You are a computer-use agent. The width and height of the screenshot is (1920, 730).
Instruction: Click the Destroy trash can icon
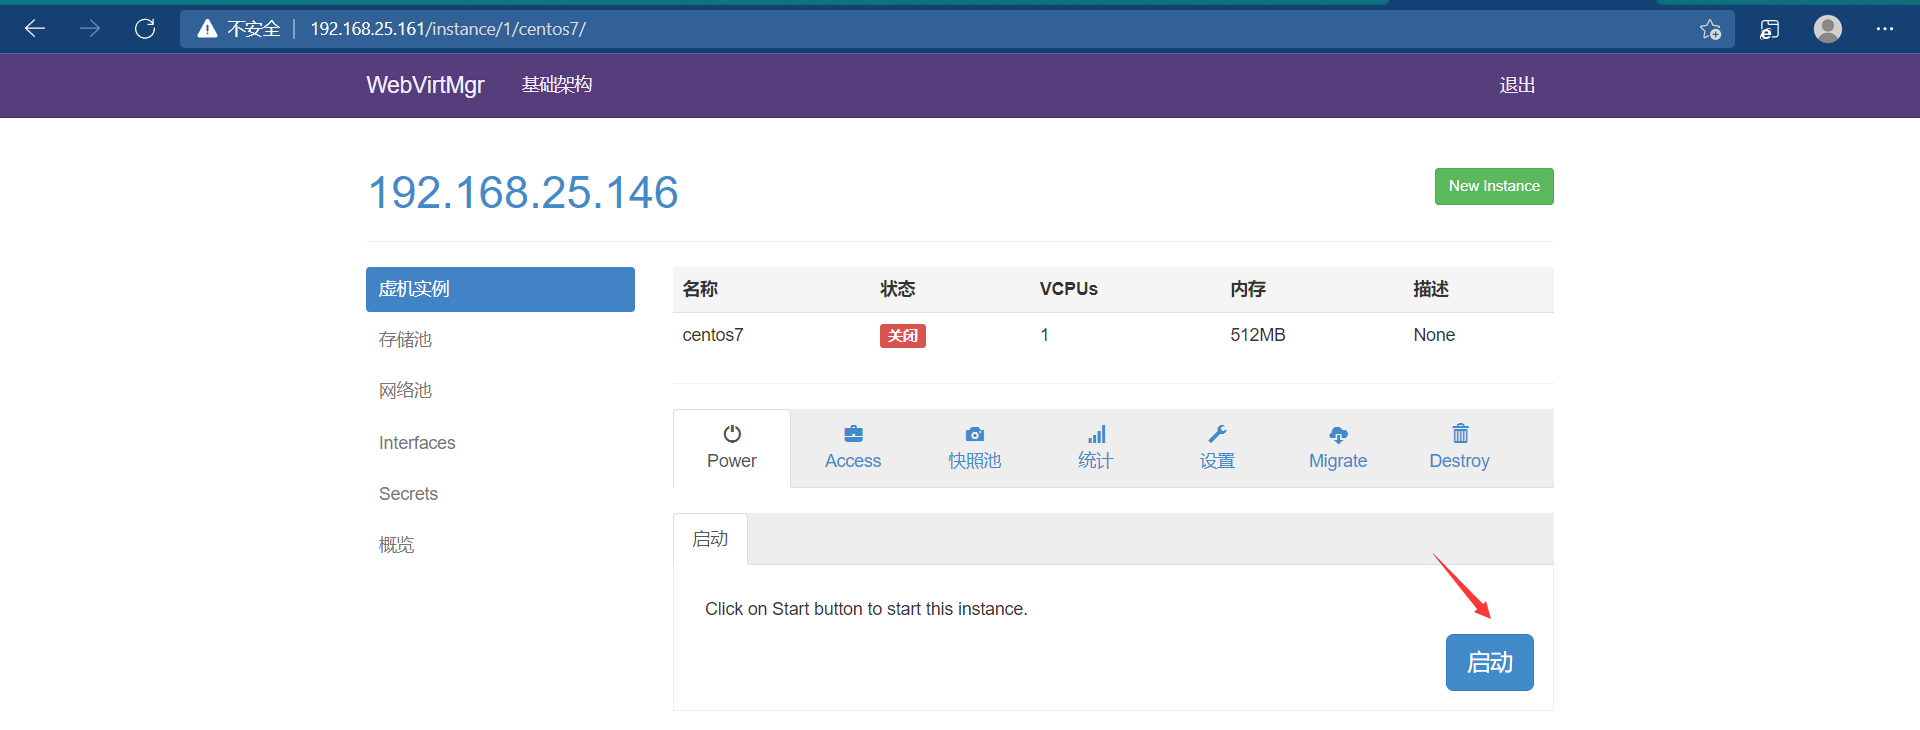(x=1460, y=433)
